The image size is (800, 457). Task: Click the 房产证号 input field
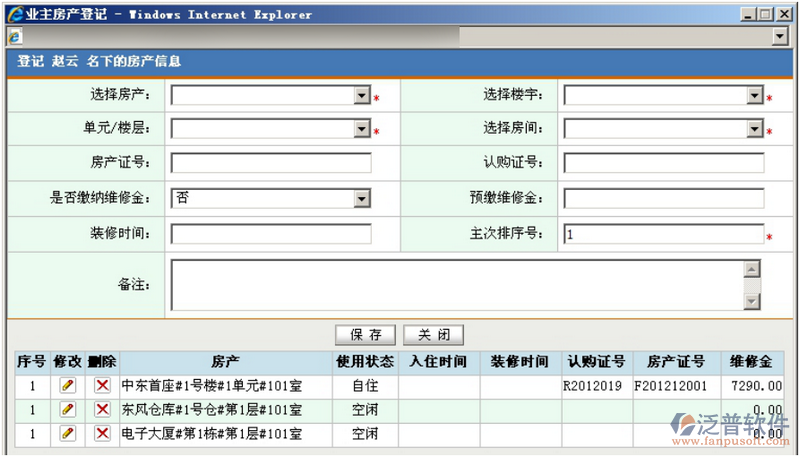pyautogui.click(x=271, y=164)
